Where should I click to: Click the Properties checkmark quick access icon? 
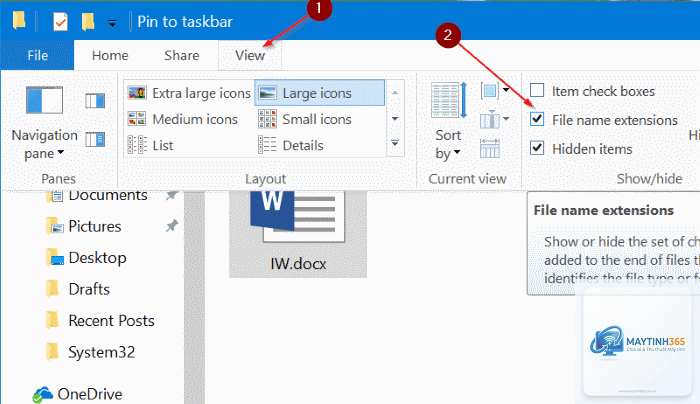click(x=60, y=21)
